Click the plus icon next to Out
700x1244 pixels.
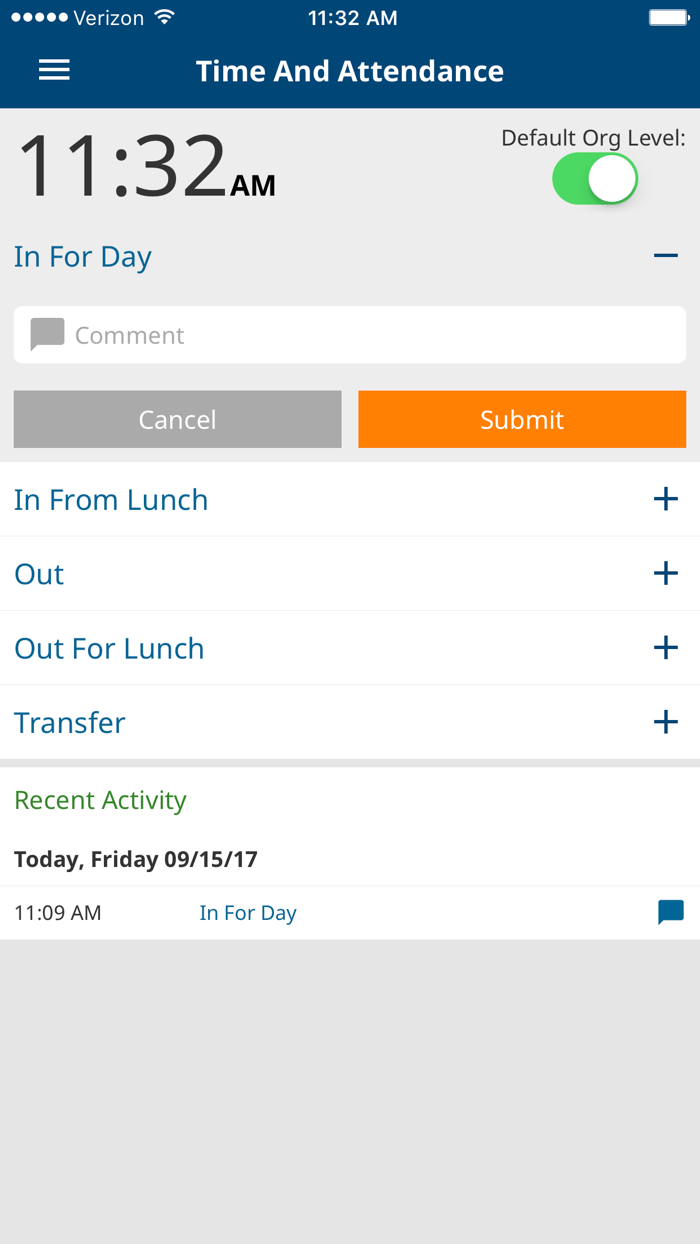coord(666,573)
